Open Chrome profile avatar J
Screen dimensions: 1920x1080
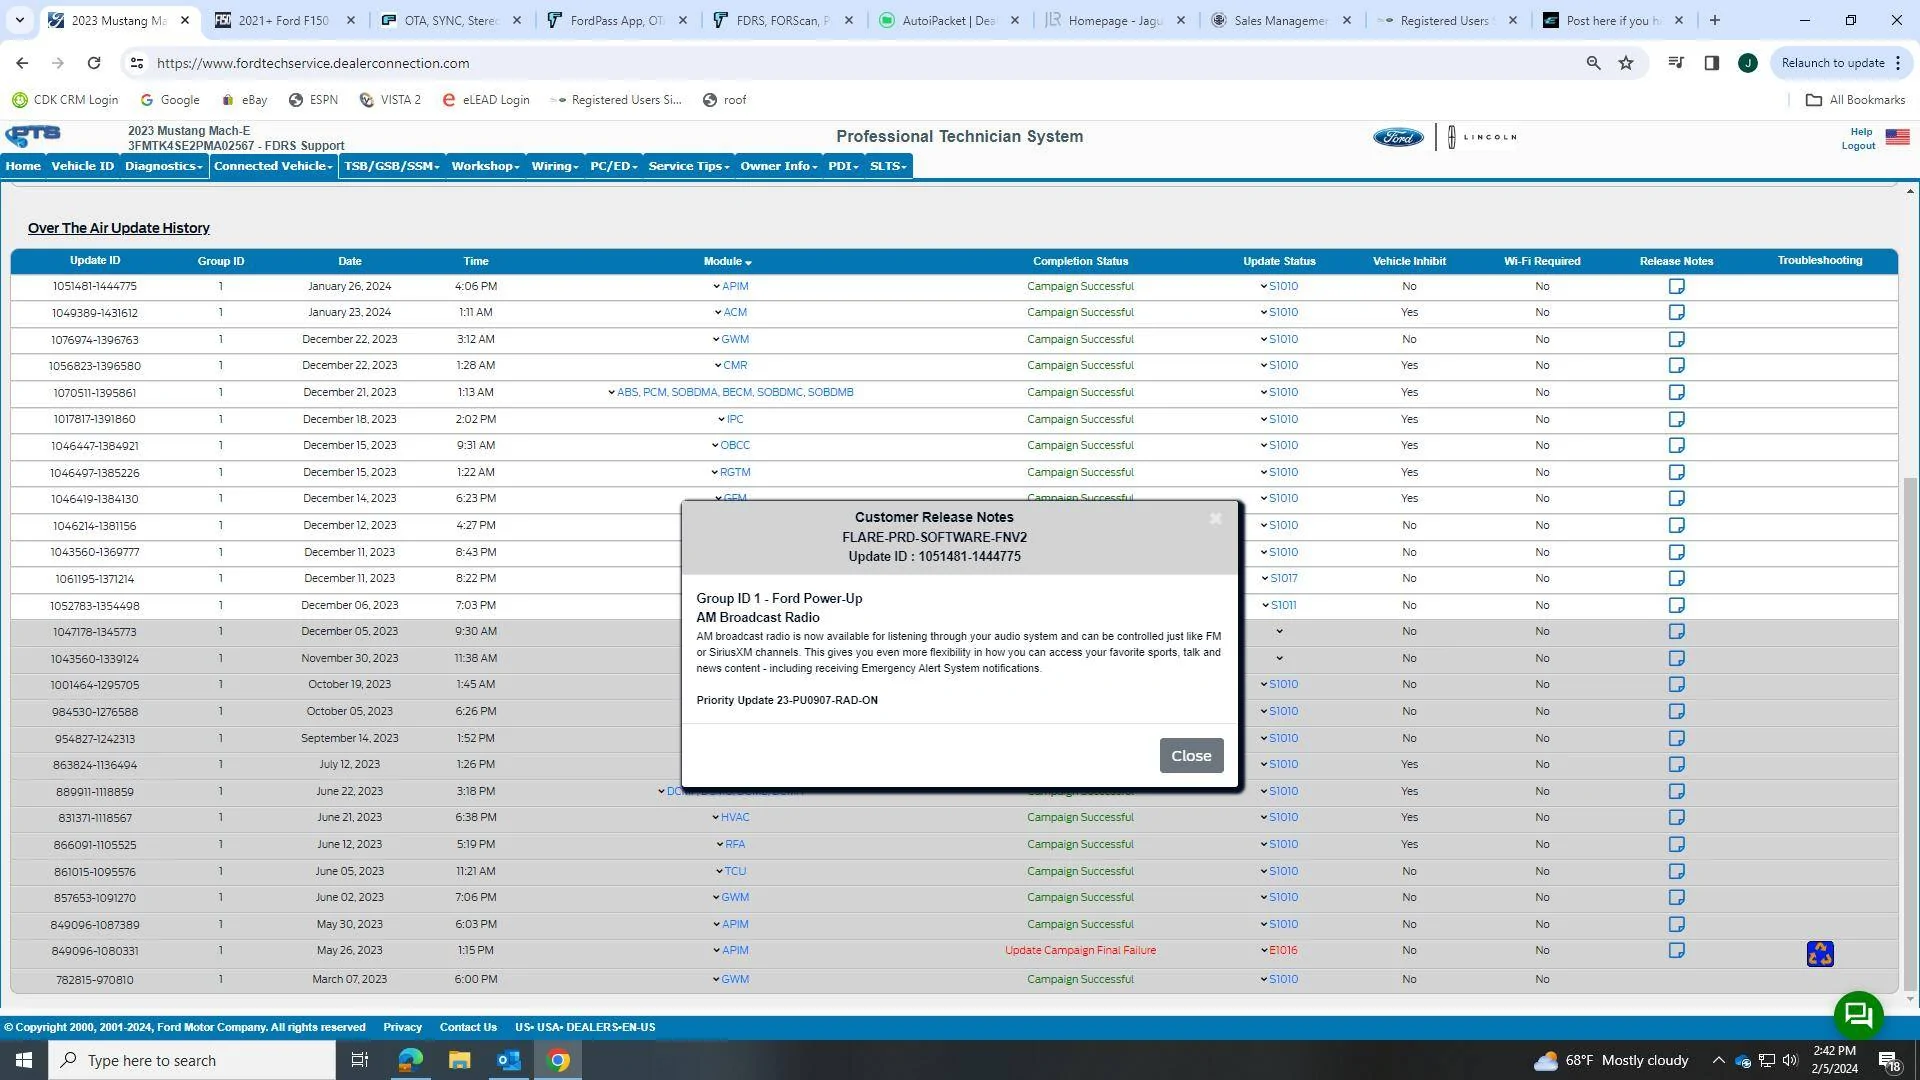point(1747,63)
